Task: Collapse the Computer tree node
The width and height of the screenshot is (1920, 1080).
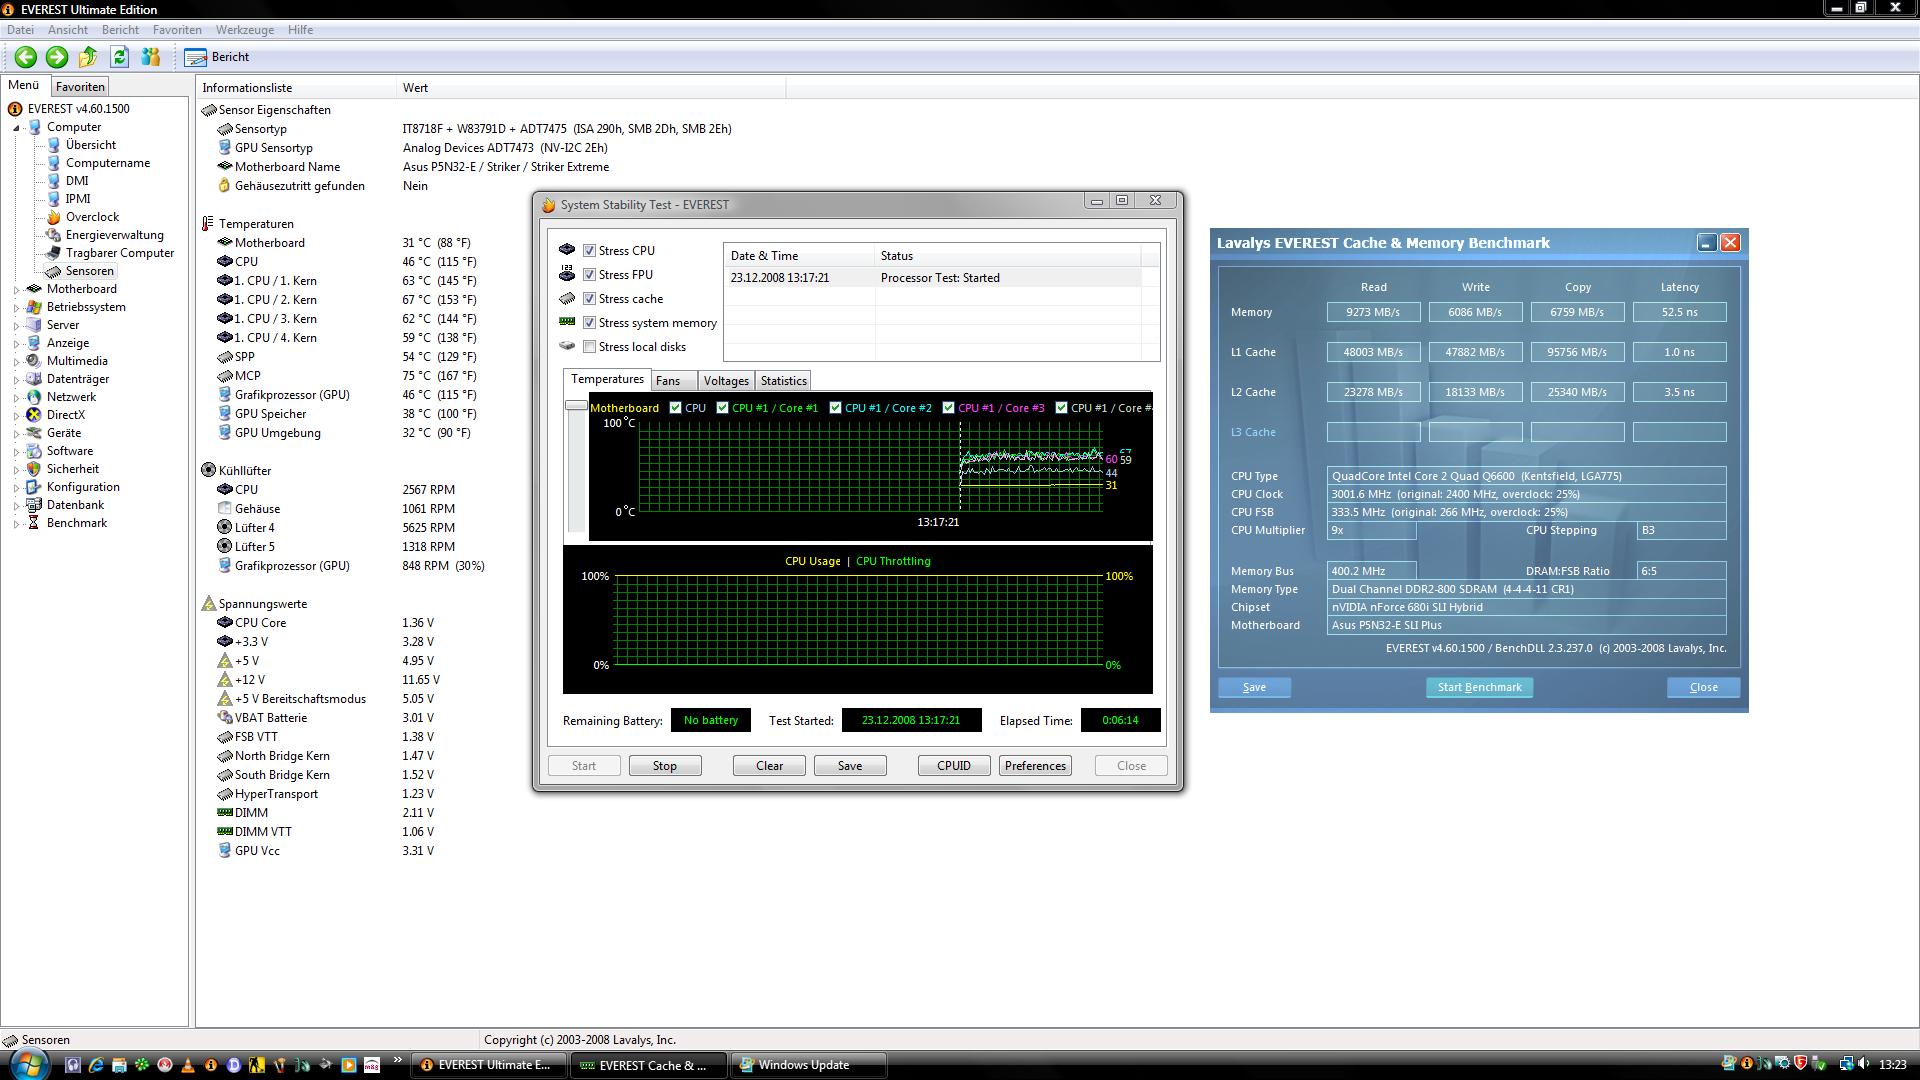Action: 17,128
